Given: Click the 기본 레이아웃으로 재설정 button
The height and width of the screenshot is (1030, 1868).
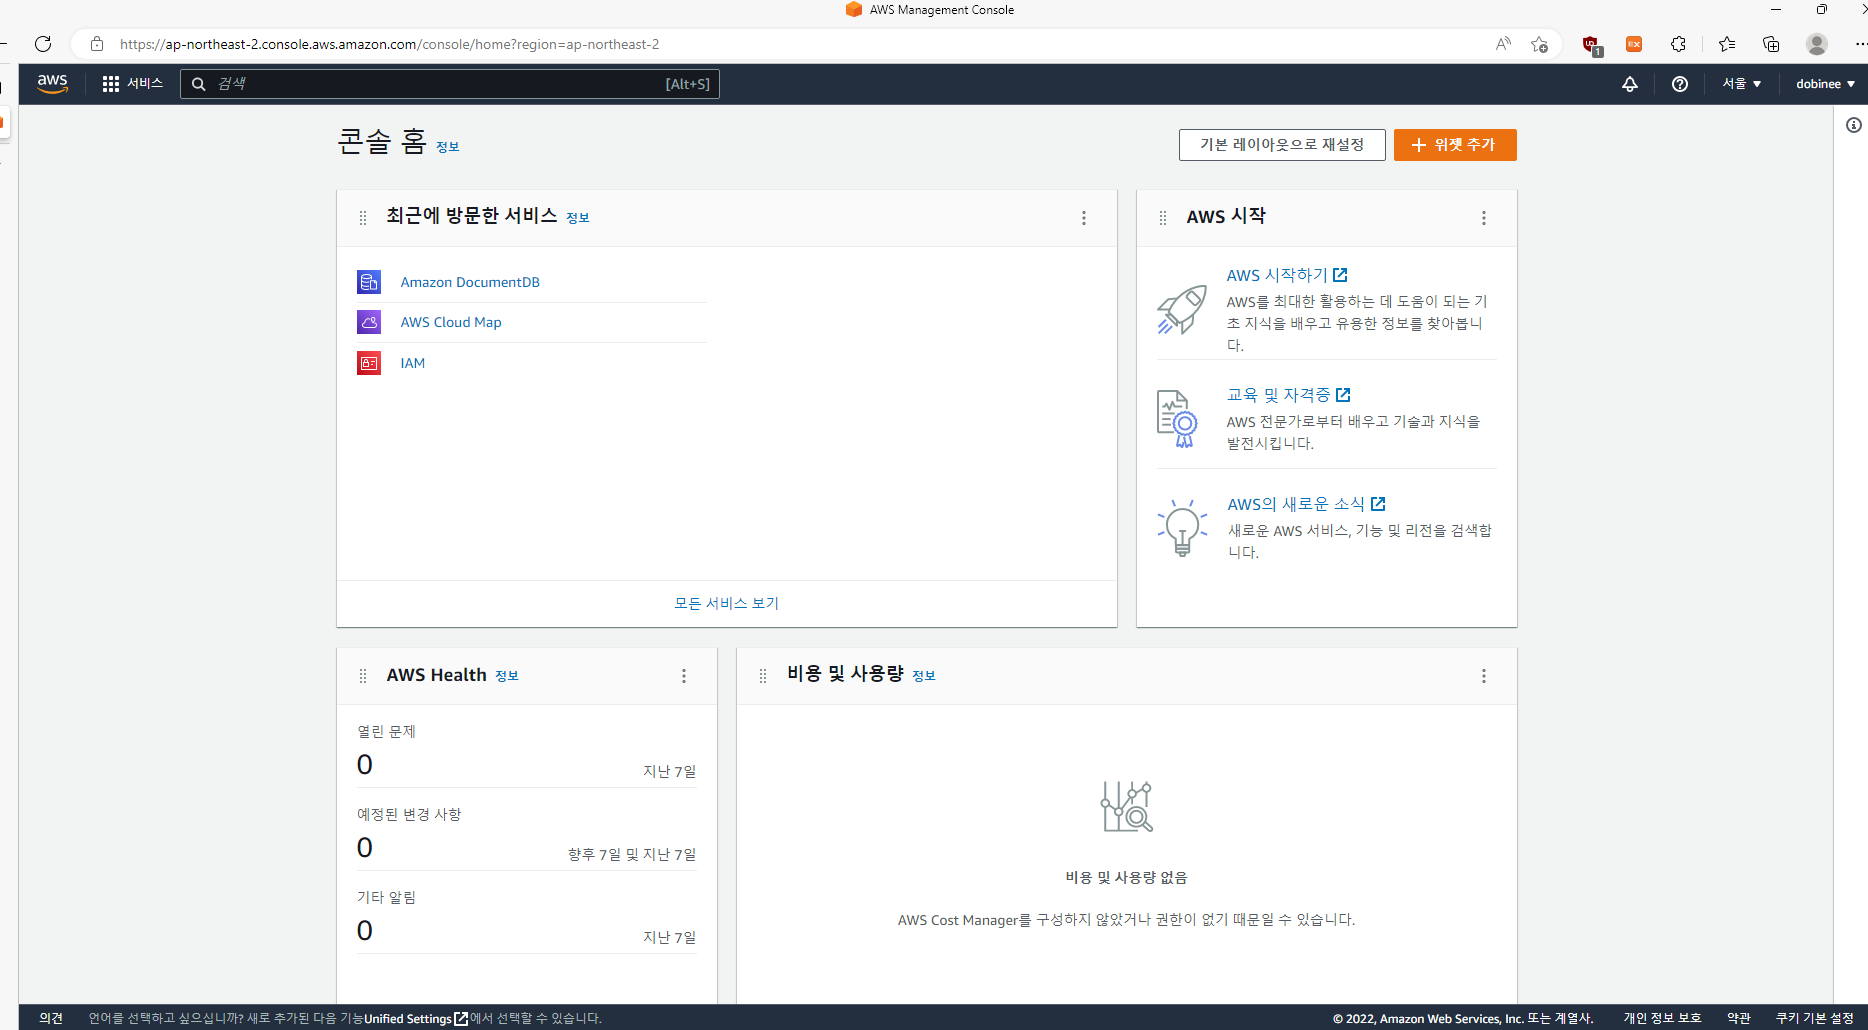Looking at the screenshot, I should [x=1282, y=145].
